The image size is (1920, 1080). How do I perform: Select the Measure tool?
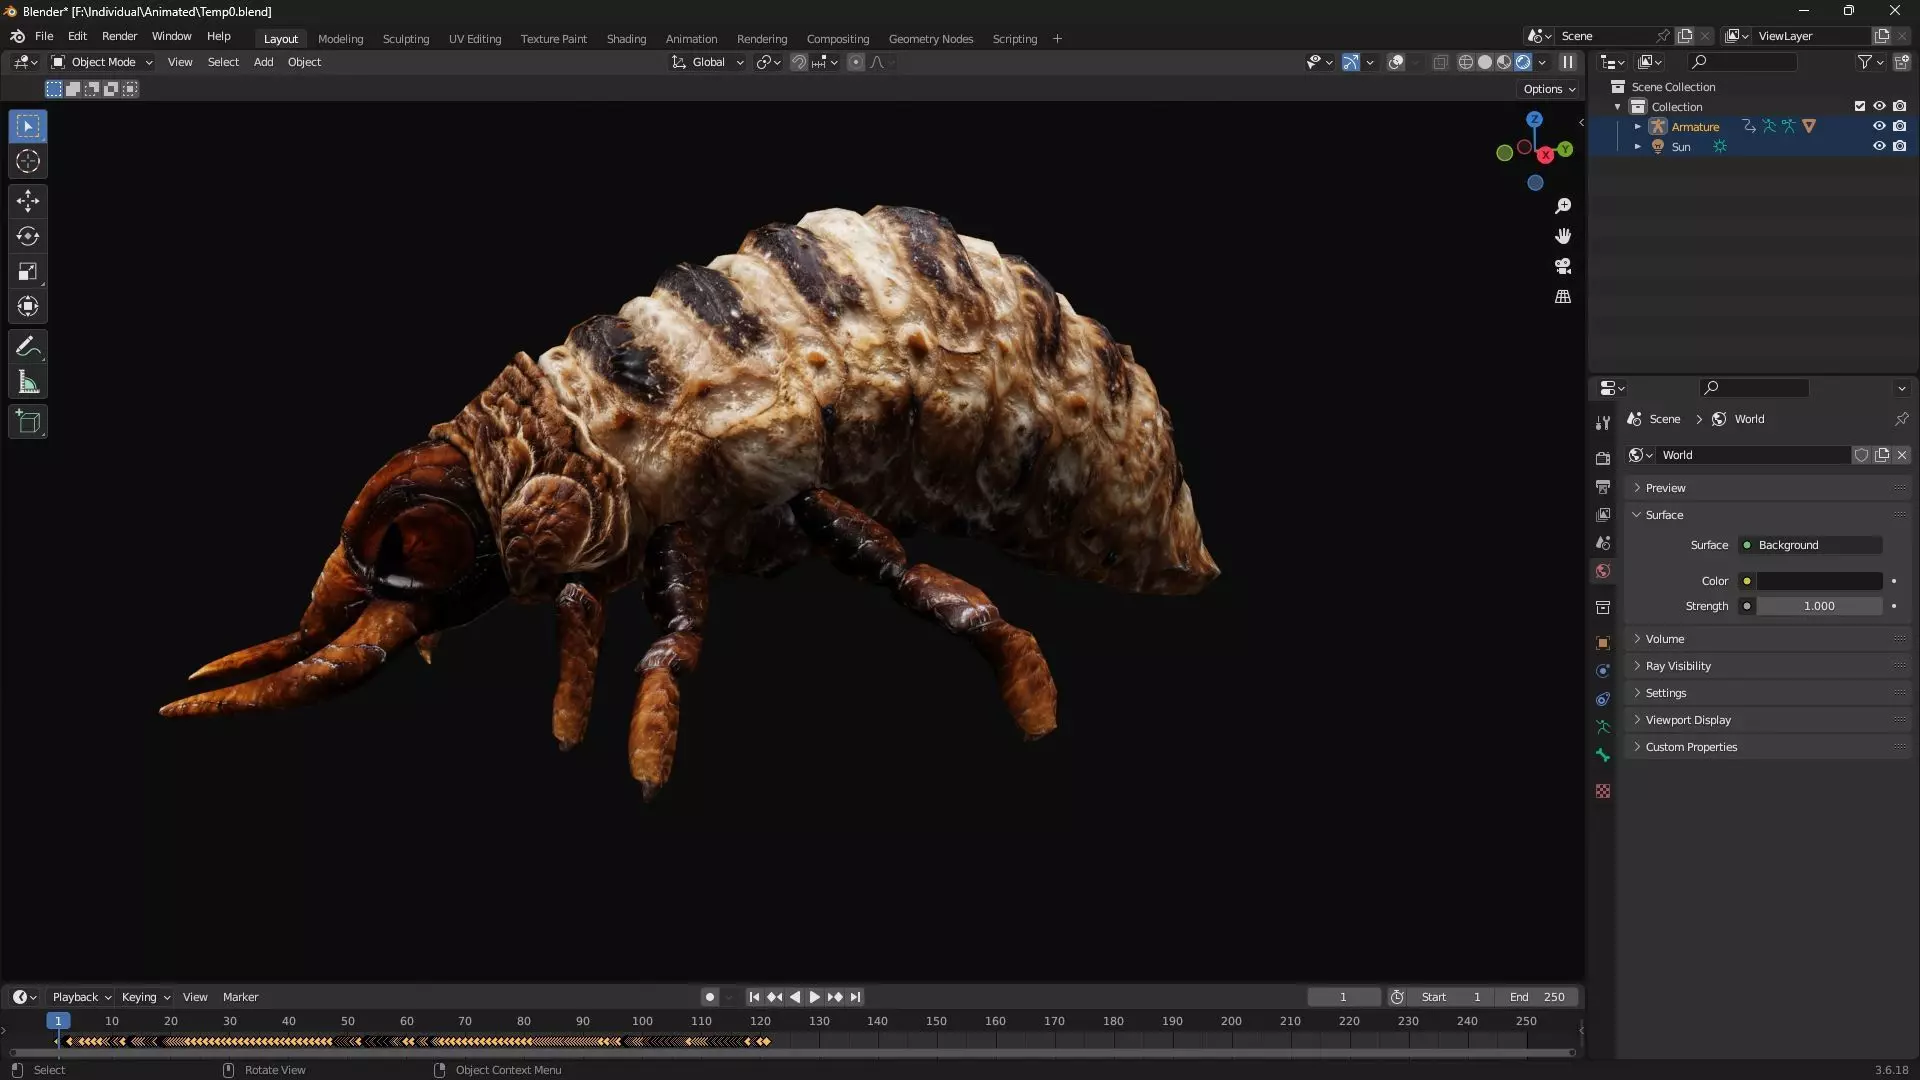28,382
